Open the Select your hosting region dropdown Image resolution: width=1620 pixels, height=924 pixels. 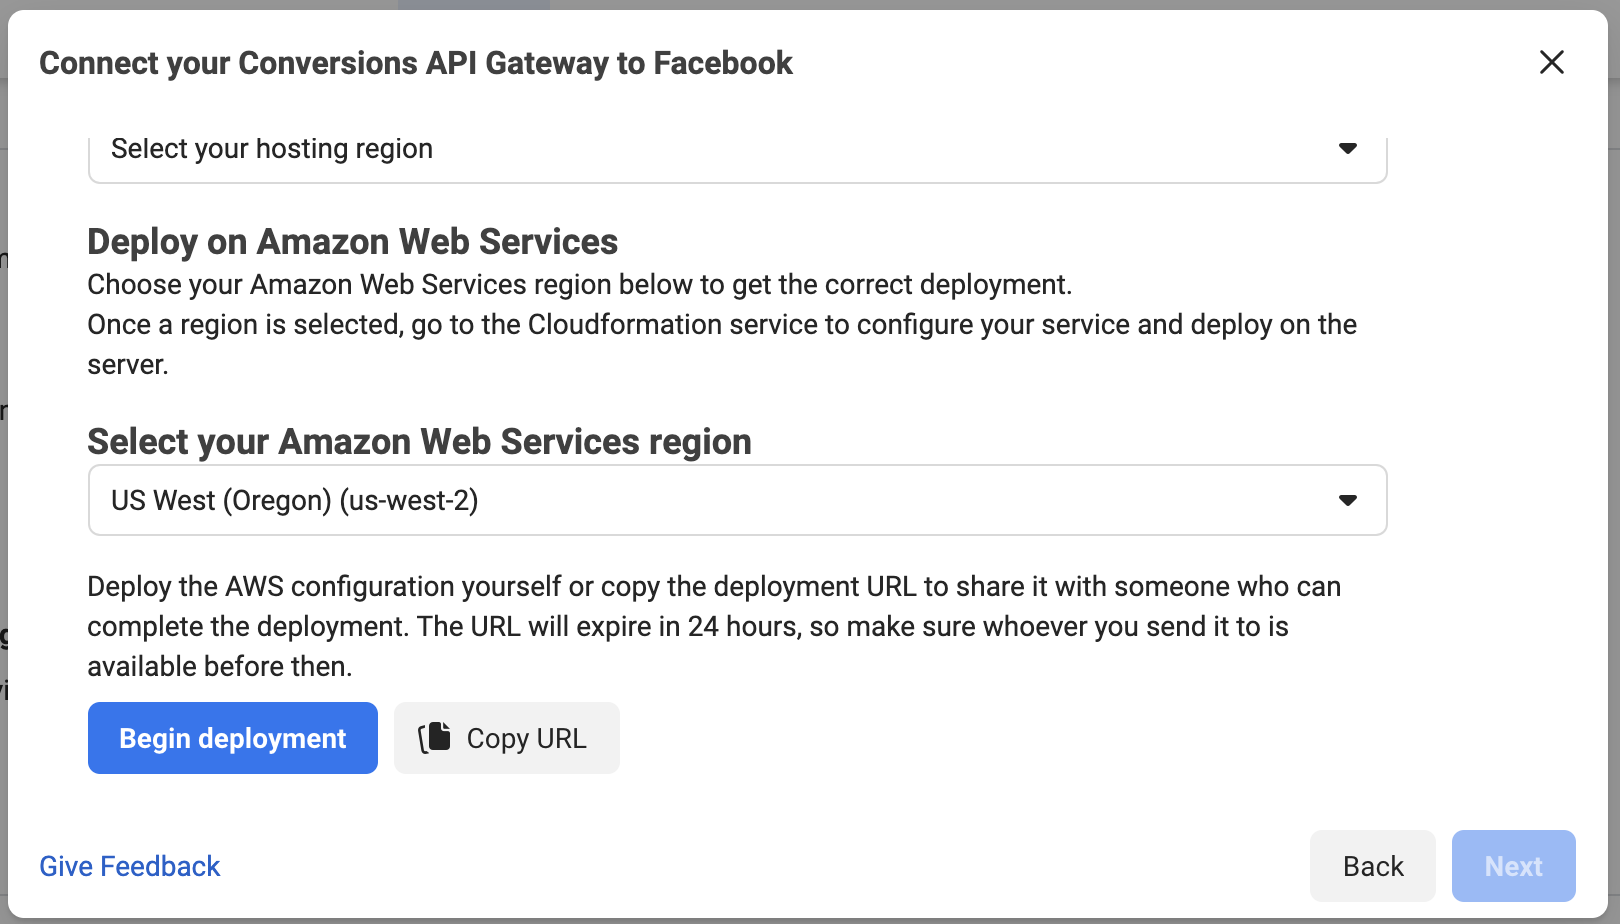pyautogui.click(x=737, y=150)
